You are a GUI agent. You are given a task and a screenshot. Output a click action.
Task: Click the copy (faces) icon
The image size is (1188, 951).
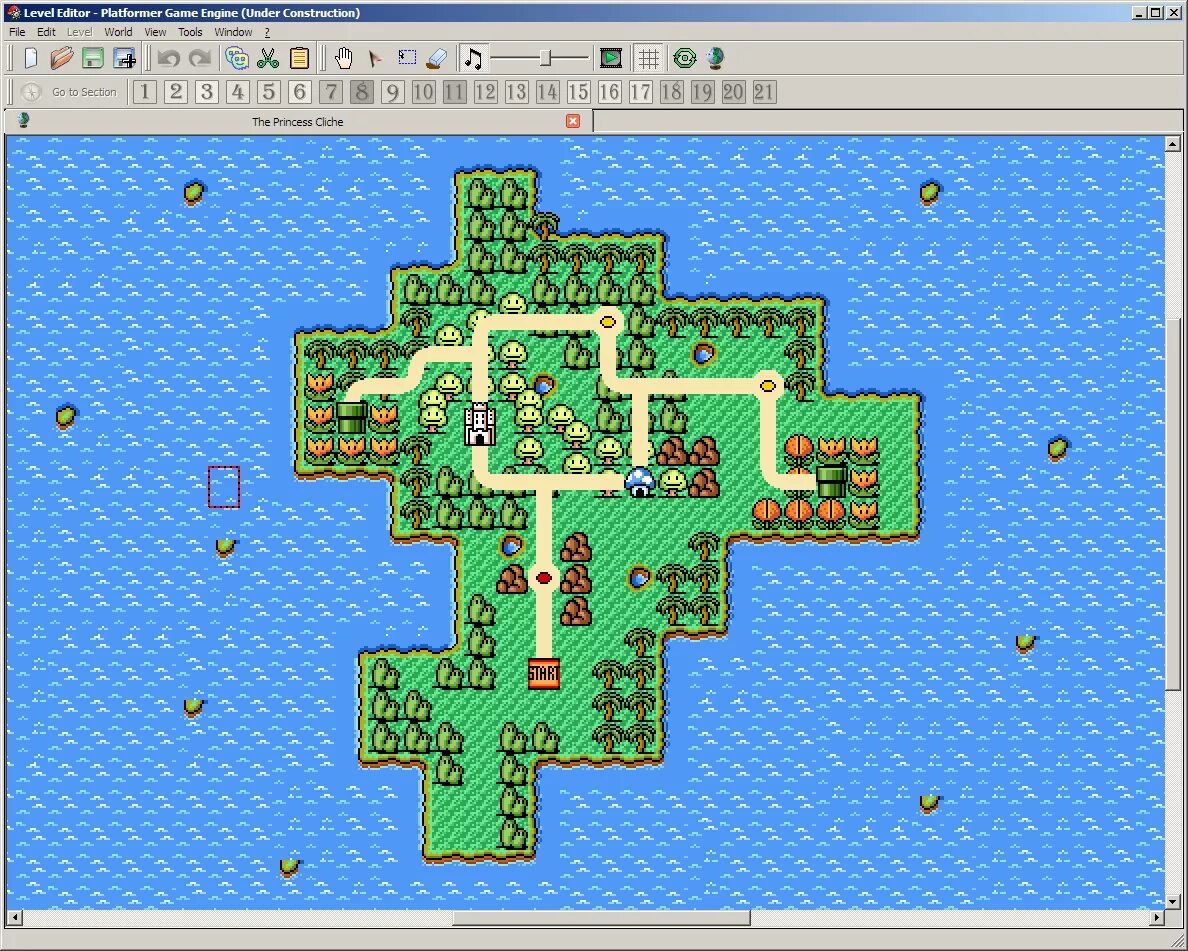pos(237,58)
